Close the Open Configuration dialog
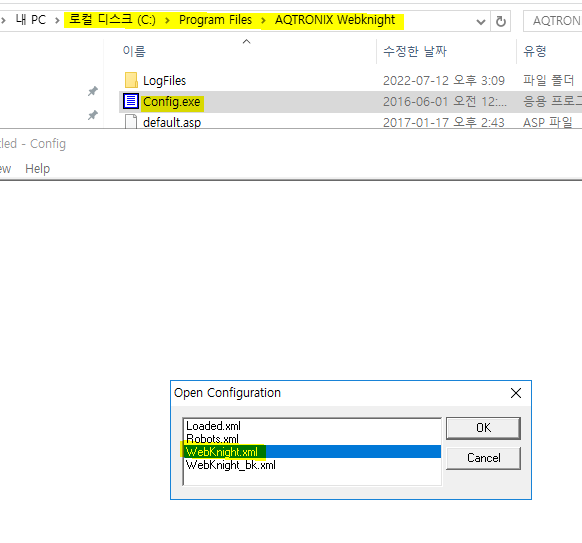 (x=516, y=393)
